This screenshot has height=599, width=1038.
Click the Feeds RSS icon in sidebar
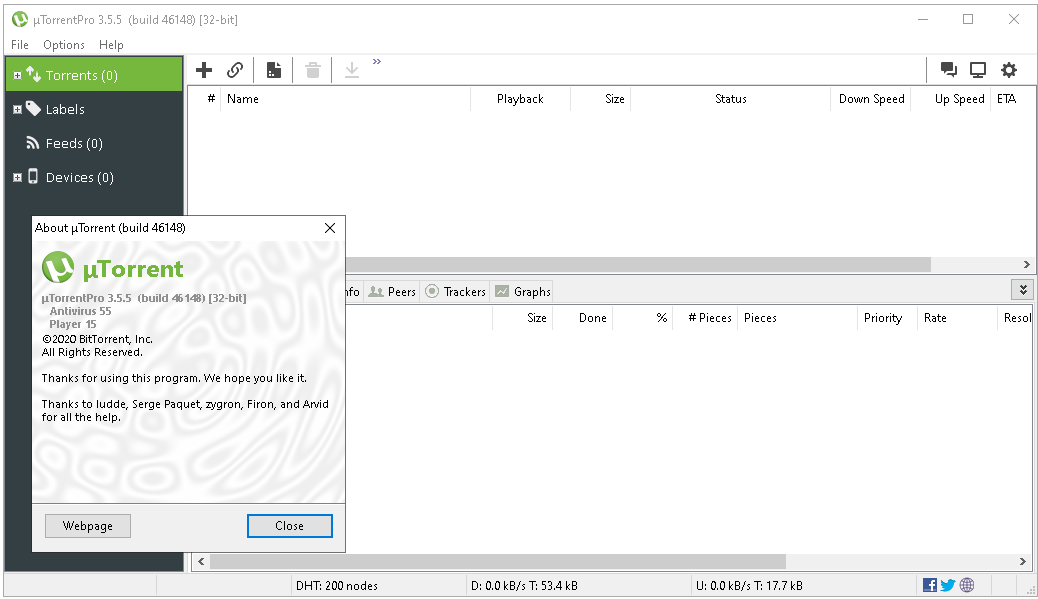click(32, 143)
